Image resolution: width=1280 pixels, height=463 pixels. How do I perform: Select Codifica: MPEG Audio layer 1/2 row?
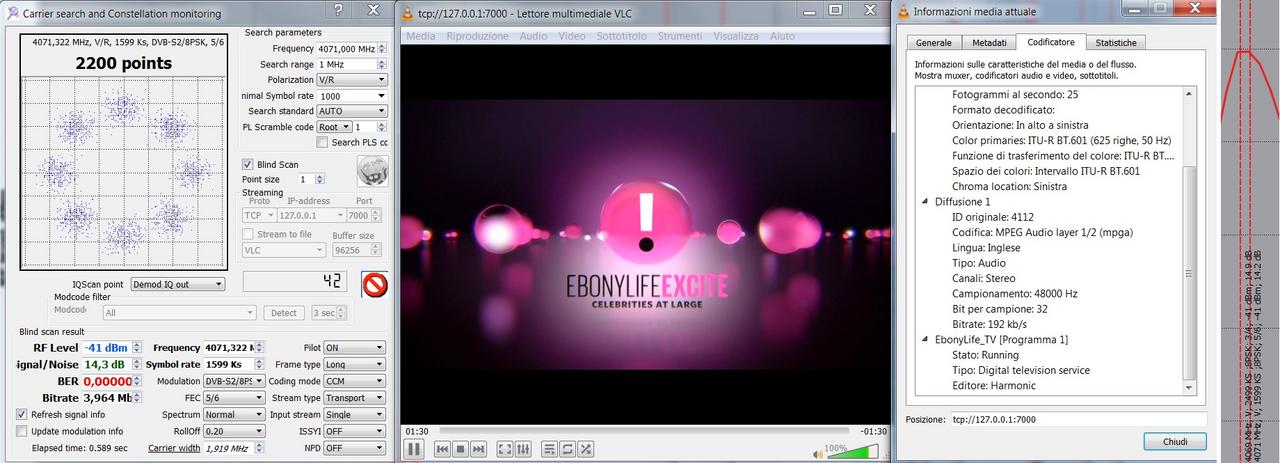point(1043,232)
